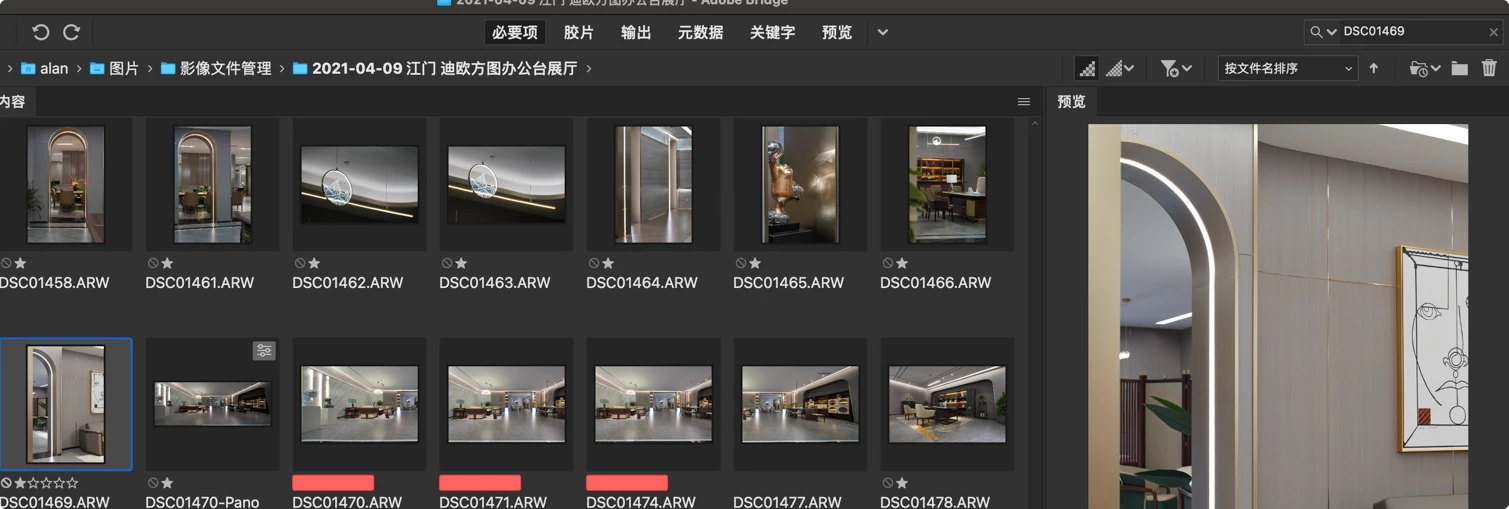The image size is (1509, 509).
Task: Rotate 90° counterclockwise using toolbar icon
Action: pos(41,32)
